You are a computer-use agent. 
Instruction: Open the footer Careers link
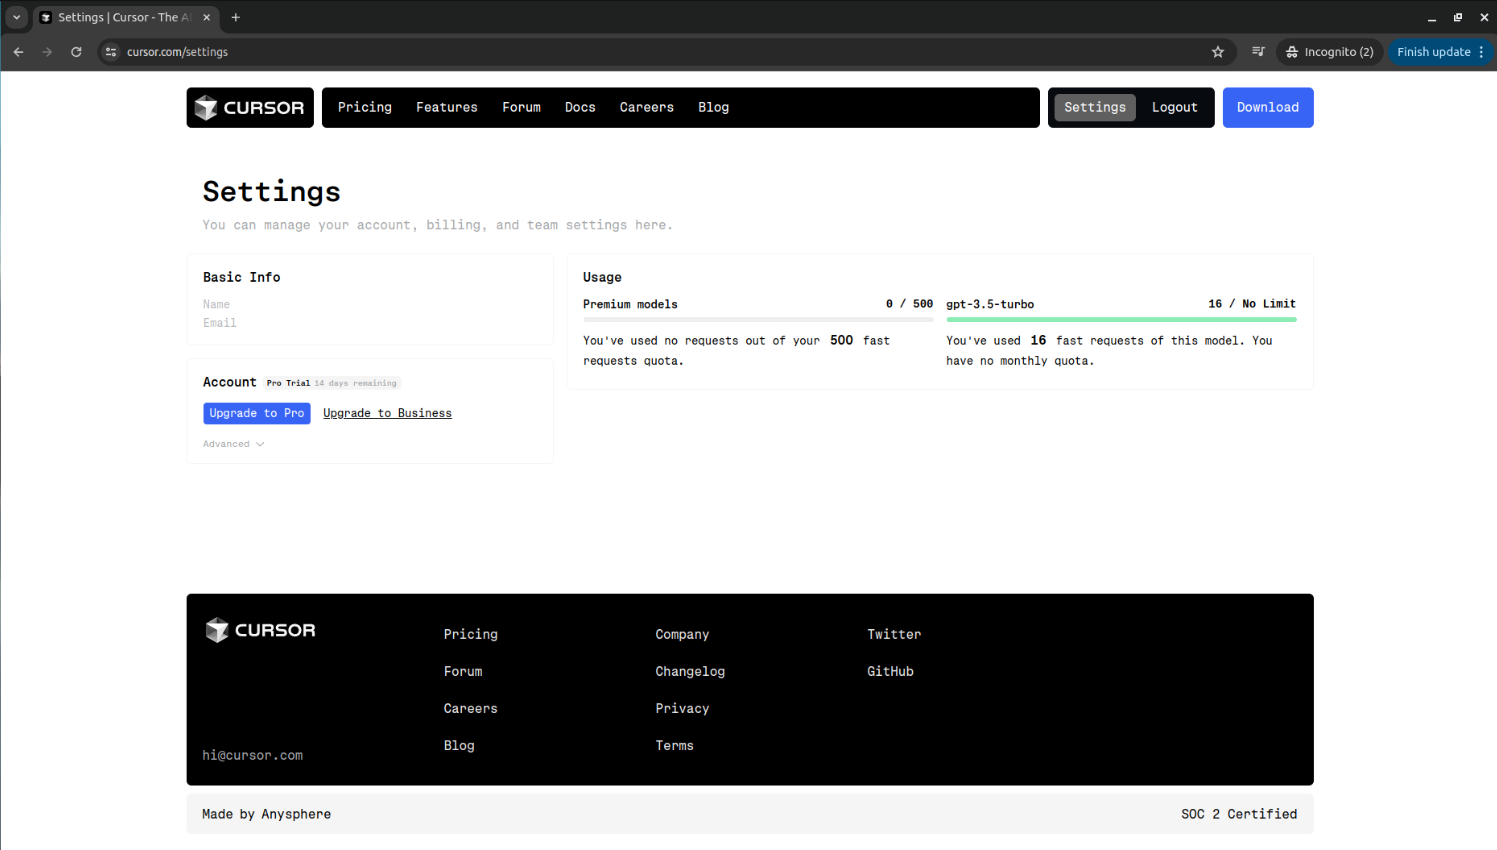point(471,708)
